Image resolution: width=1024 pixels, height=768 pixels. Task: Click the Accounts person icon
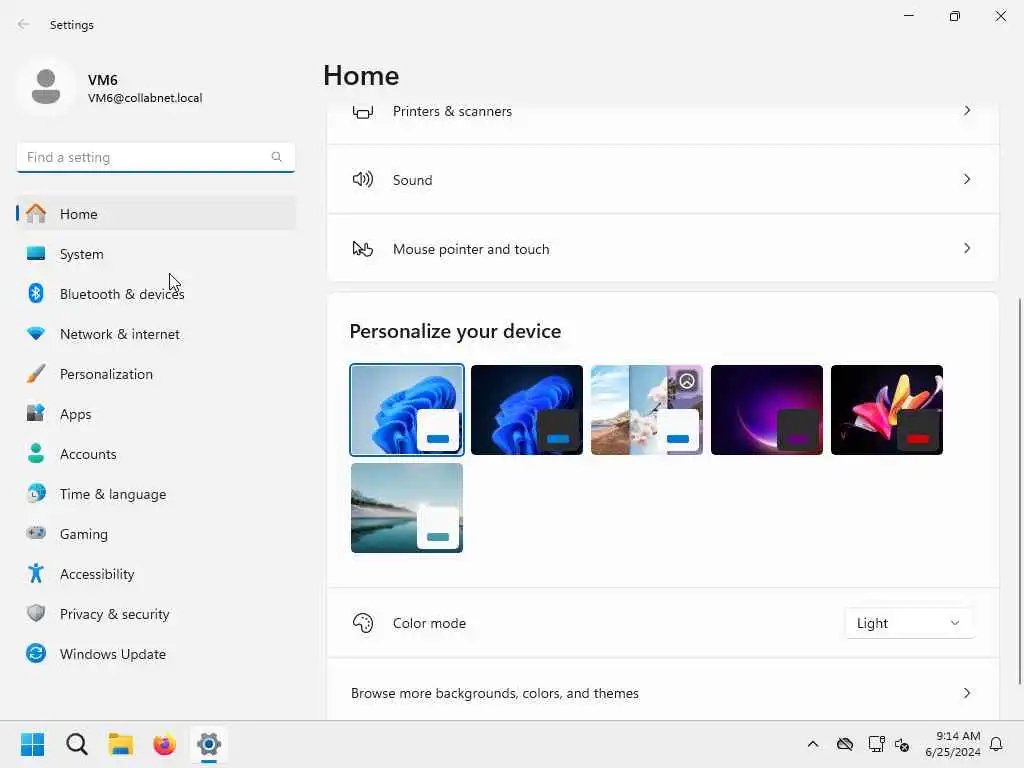[x=36, y=453]
